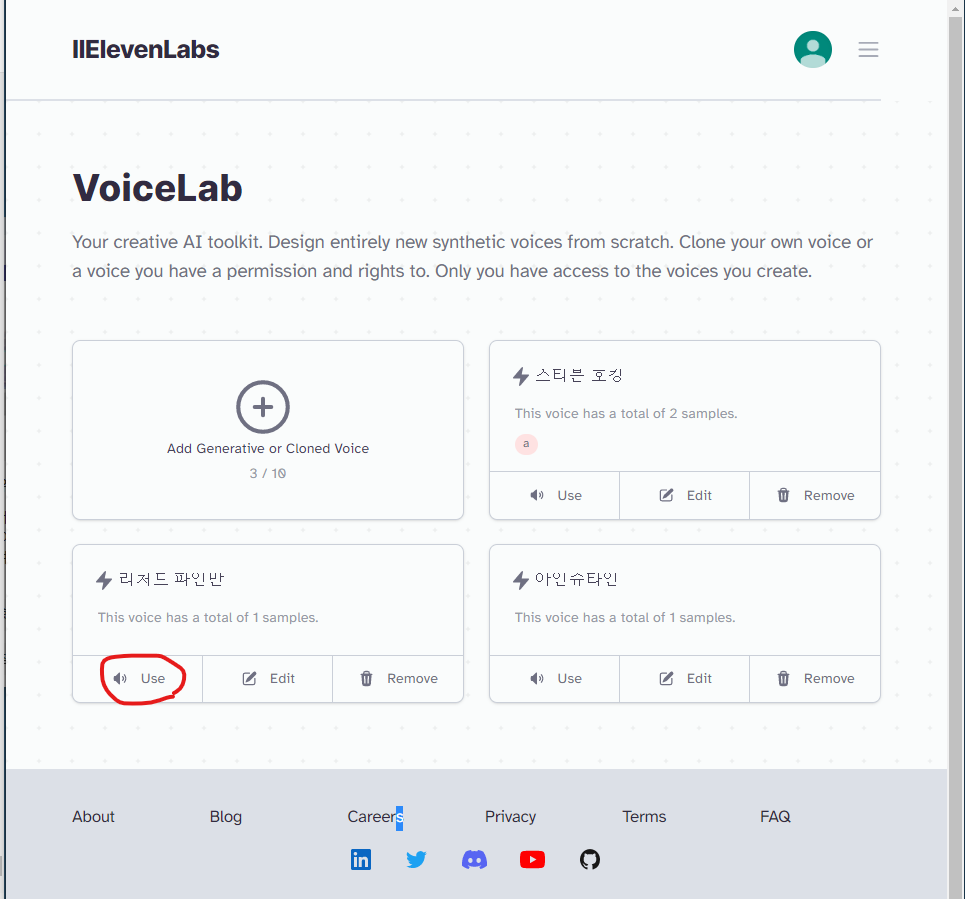This screenshot has width=965, height=899.
Task: Use the 아인슈타인 voice
Action: [x=555, y=679]
